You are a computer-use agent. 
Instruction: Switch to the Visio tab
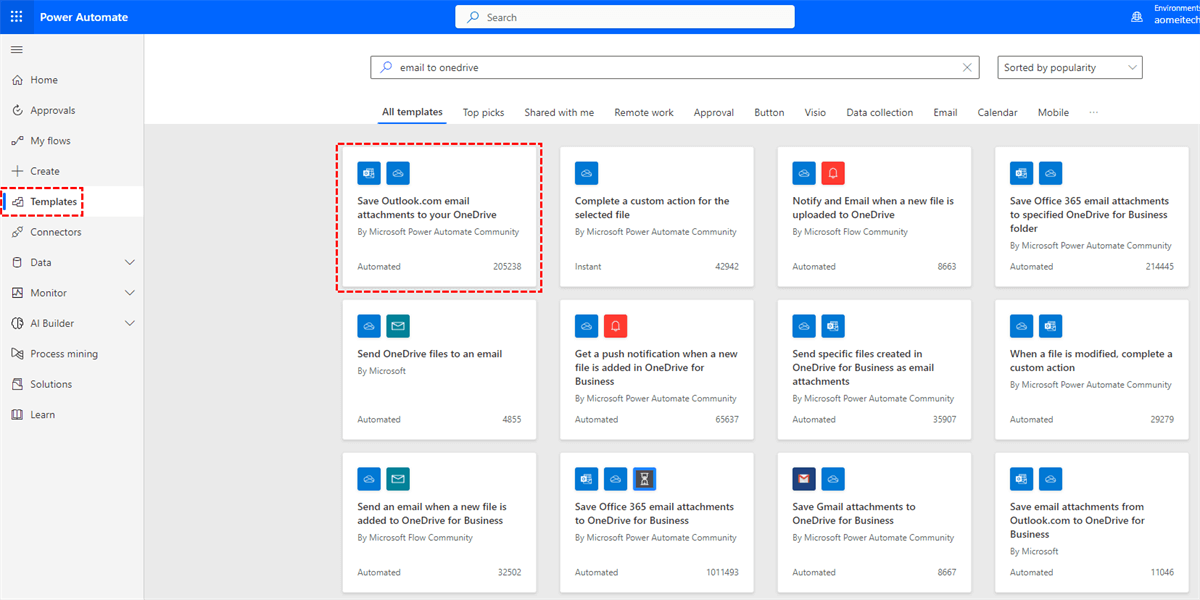[x=815, y=113]
